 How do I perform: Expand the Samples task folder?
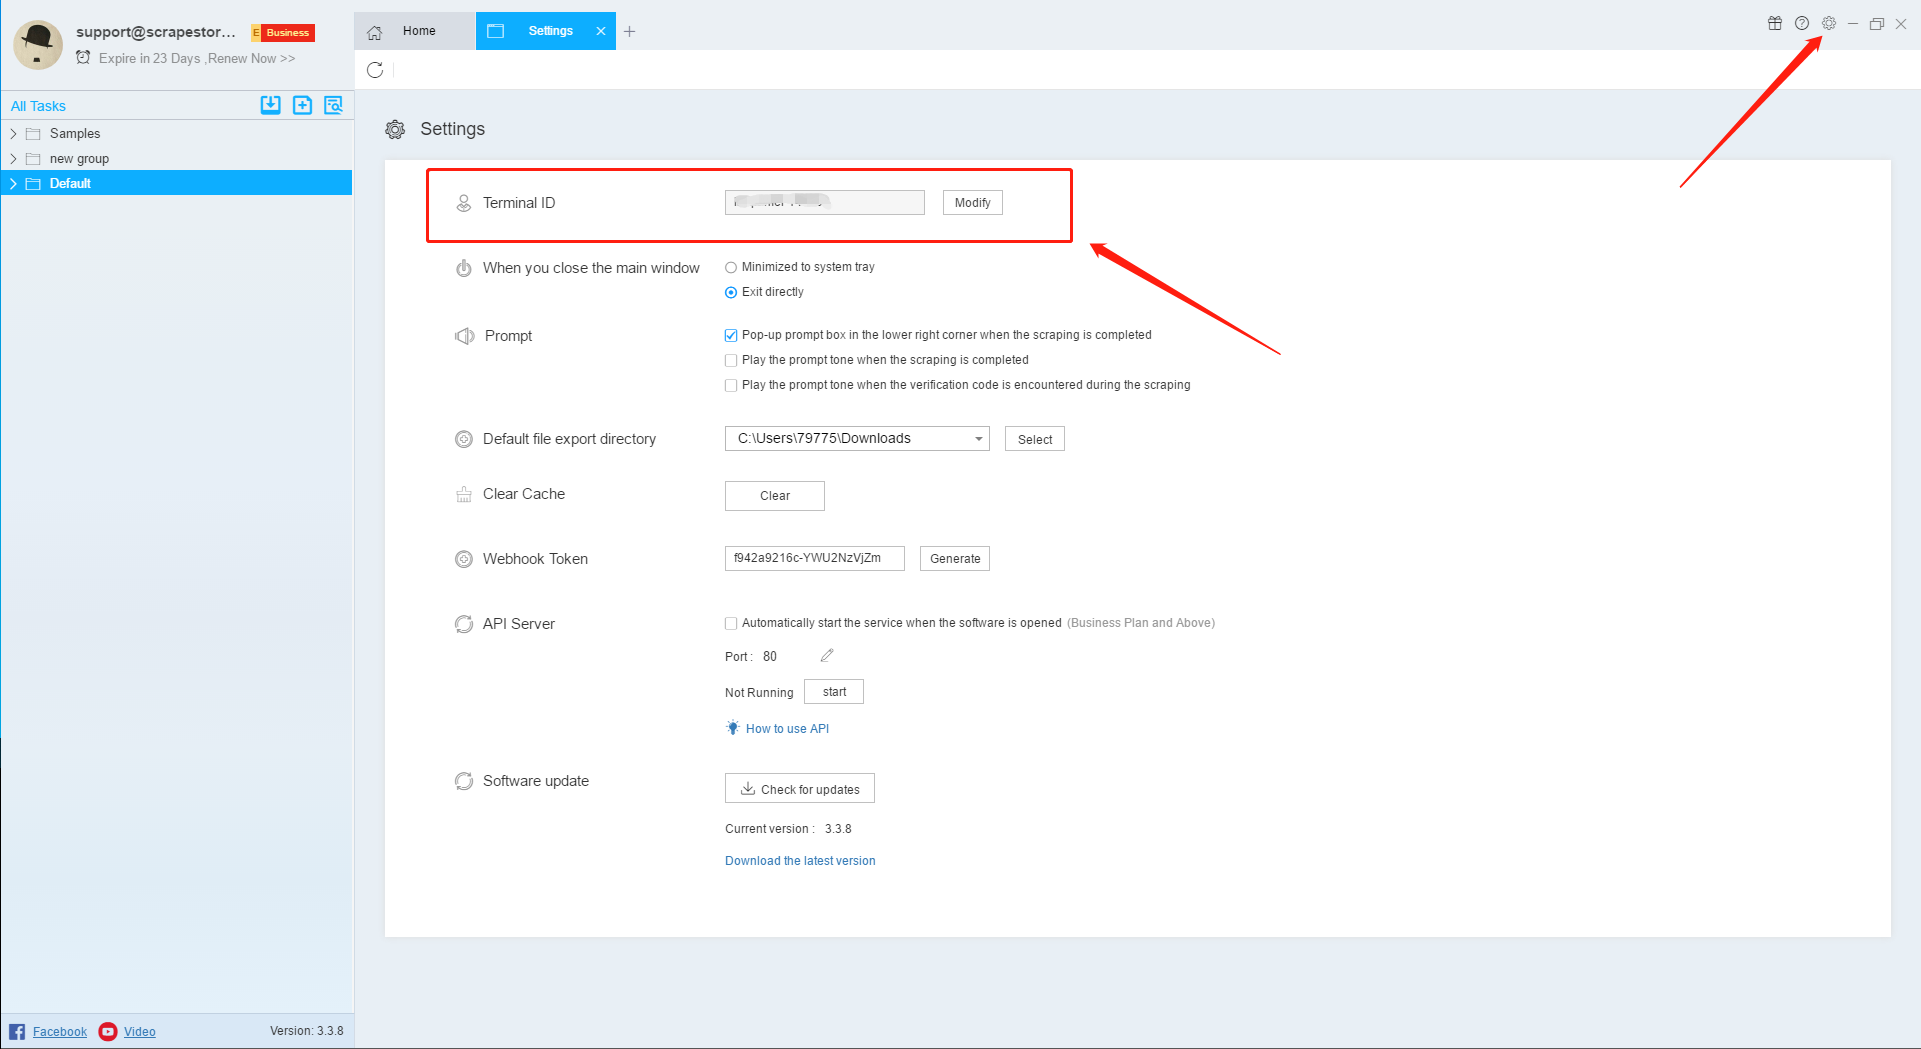tap(13, 134)
